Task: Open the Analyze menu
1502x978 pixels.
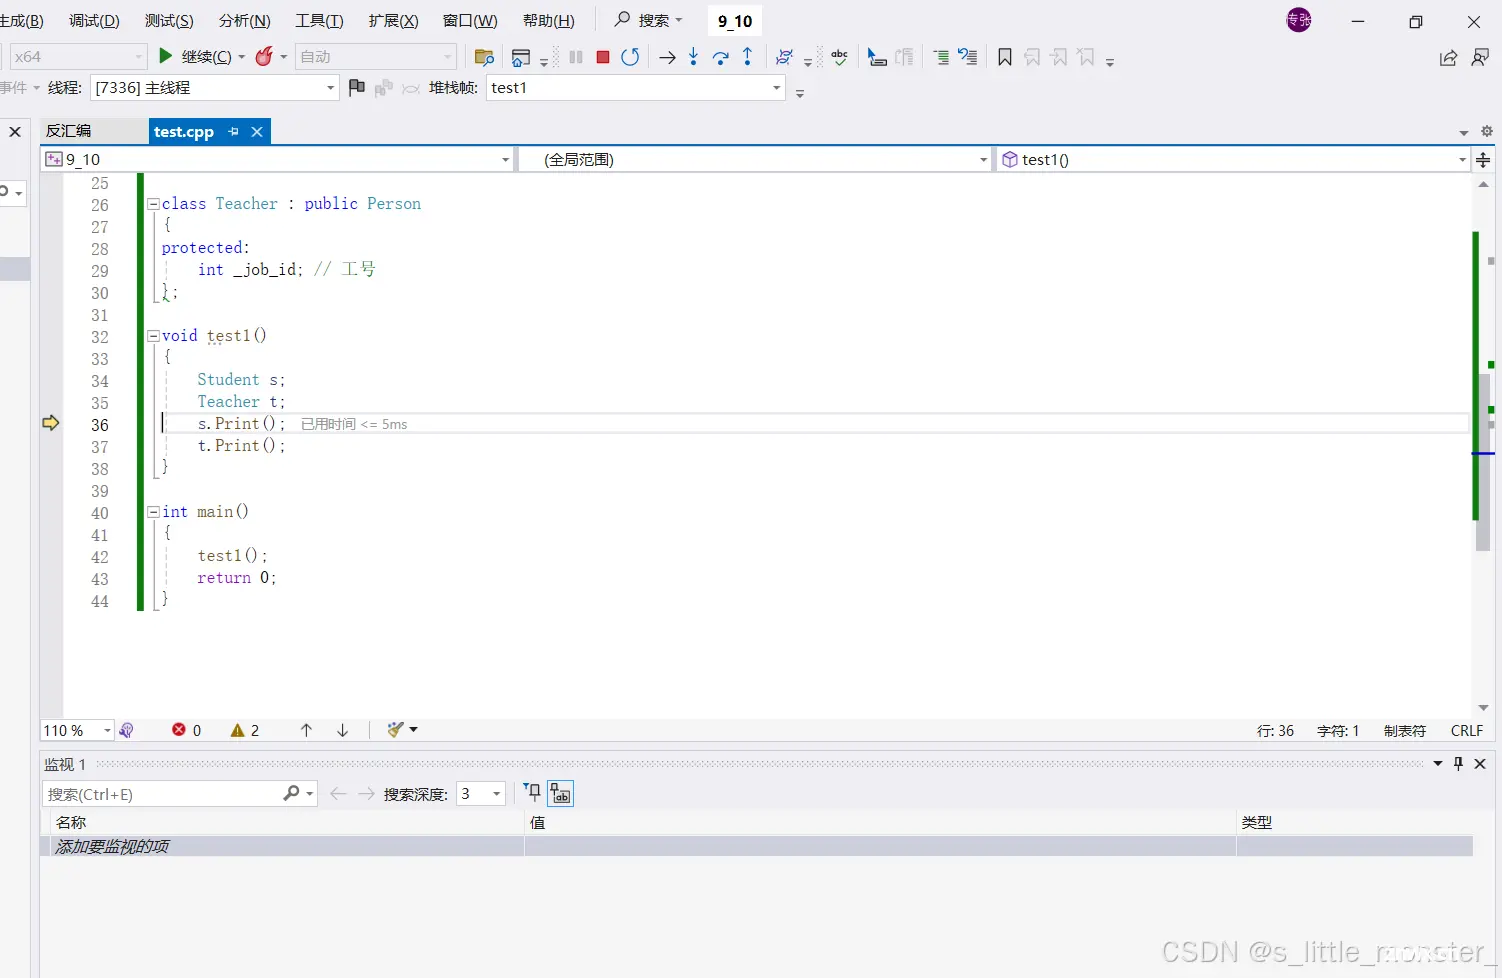Action: coord(245,20)
